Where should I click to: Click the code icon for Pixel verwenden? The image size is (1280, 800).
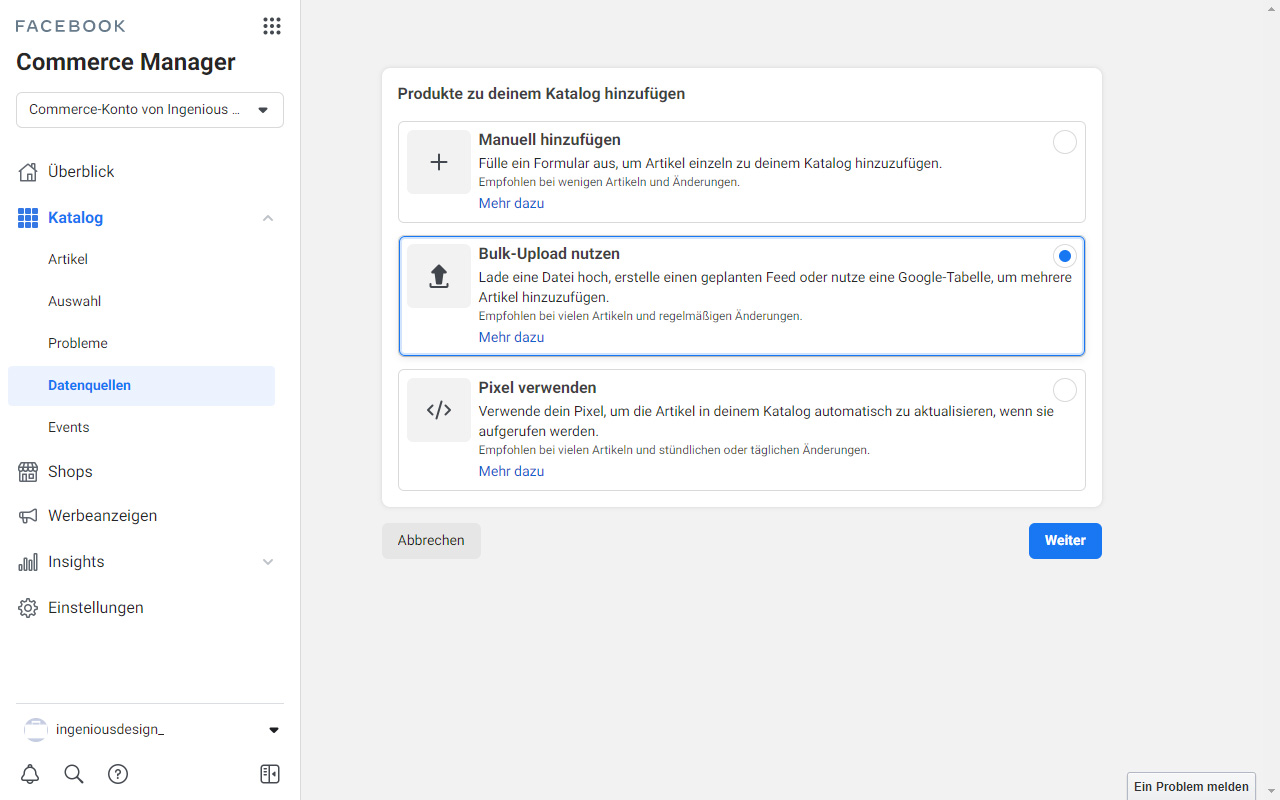[439, 410]
